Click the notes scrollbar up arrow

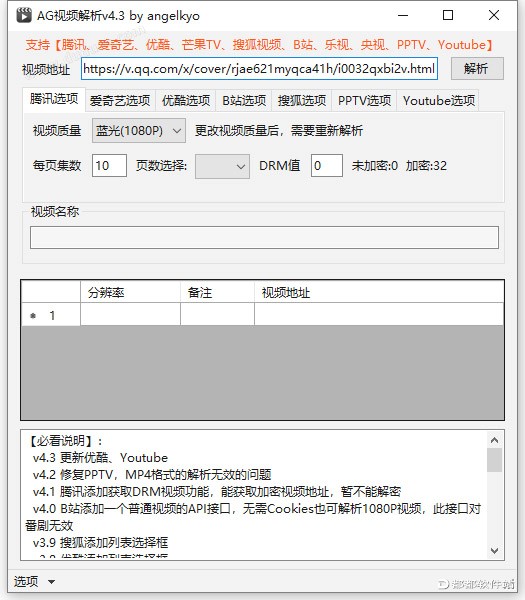(494, 440)
